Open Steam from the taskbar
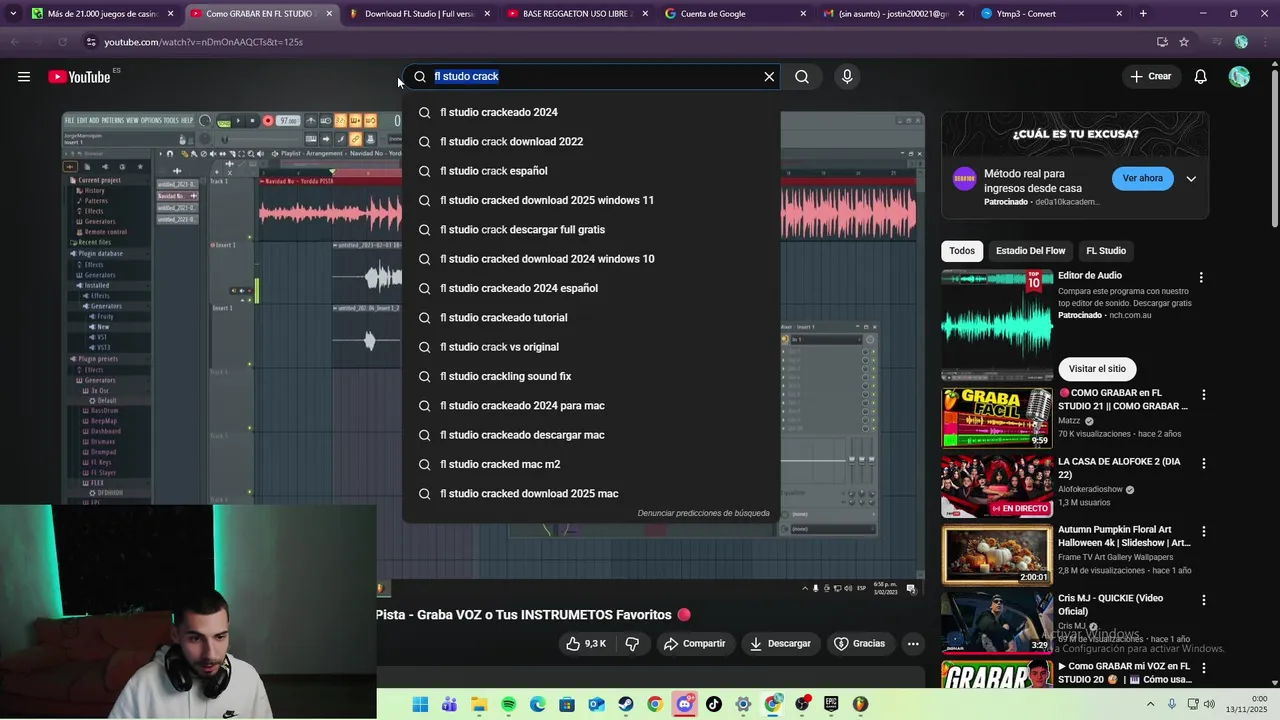 coord(625,704)
